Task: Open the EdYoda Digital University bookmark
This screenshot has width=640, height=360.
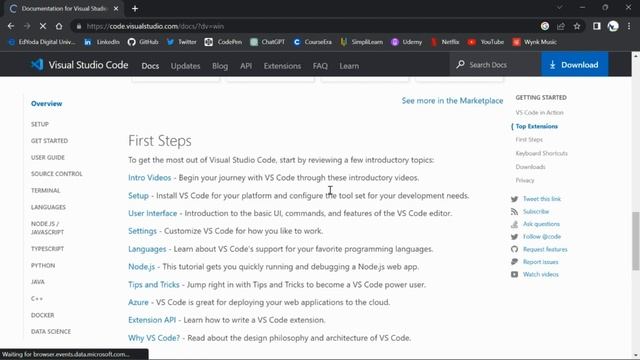Action: (x=42, y=42)
